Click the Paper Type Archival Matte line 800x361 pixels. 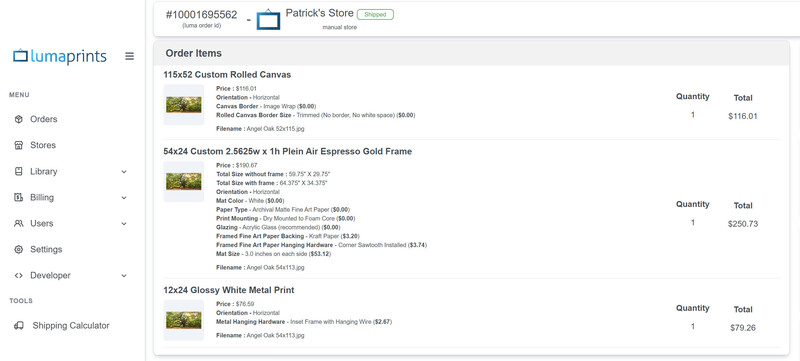[x=283, y=210]
